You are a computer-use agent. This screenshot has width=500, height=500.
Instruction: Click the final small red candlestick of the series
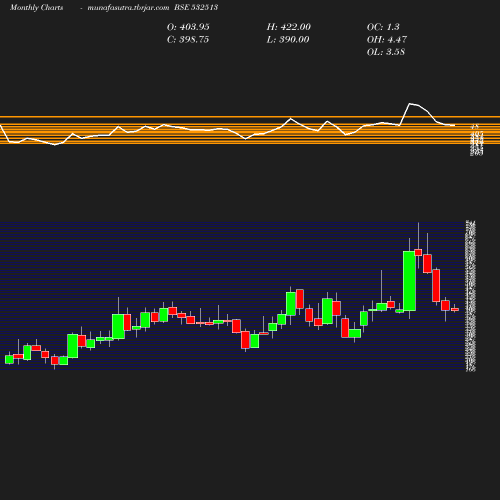coord(455,310)
